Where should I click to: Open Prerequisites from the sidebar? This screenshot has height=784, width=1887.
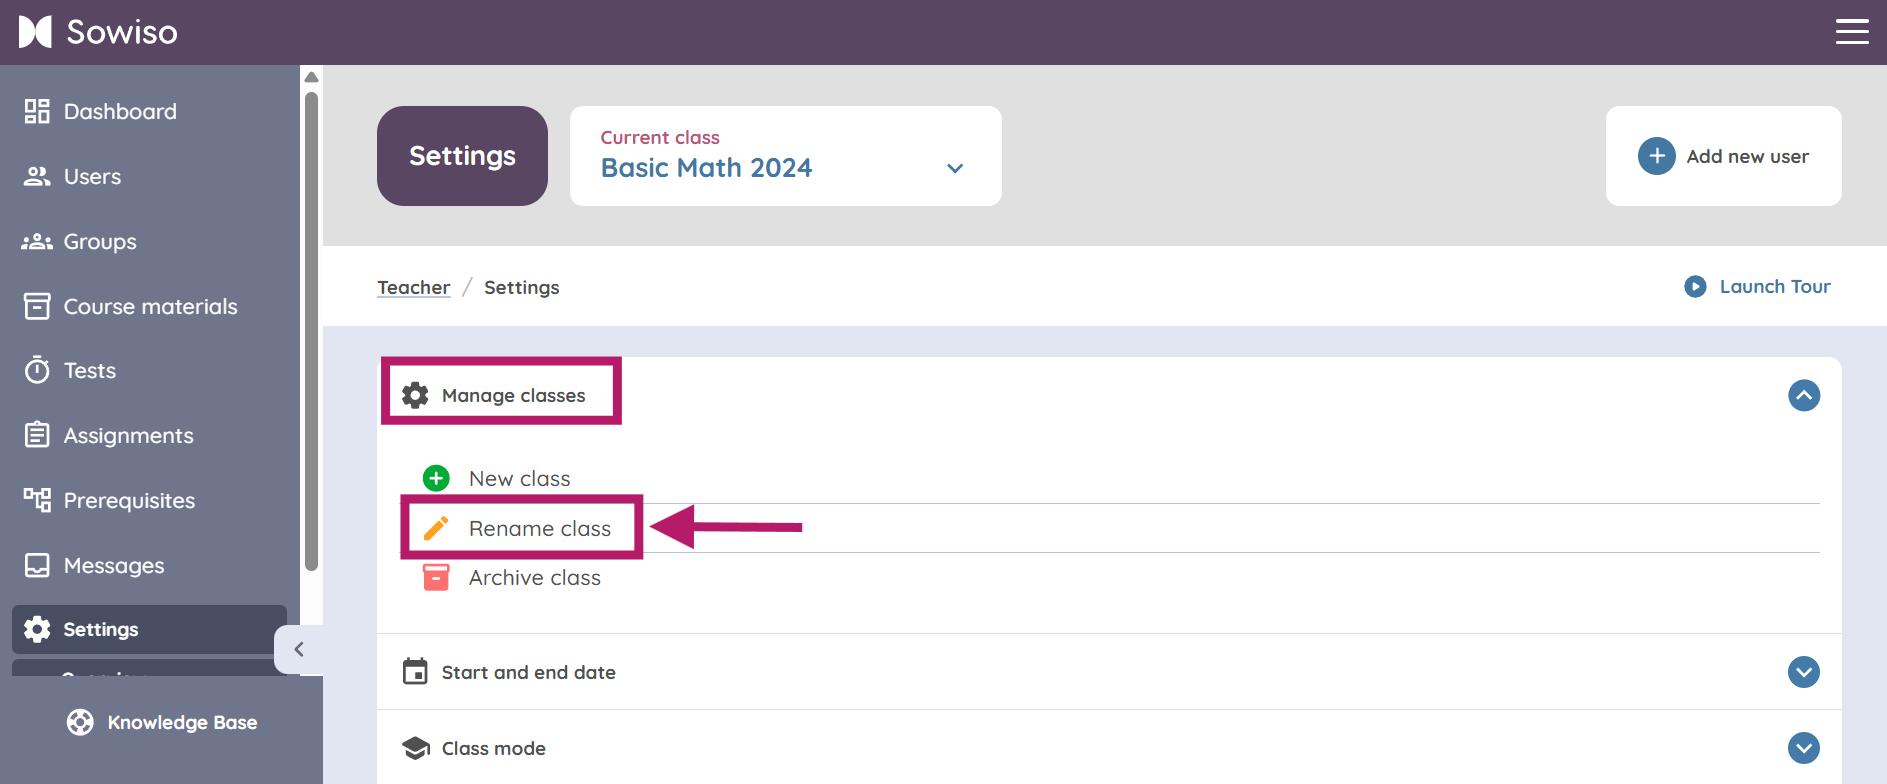(x=129, y=500)
